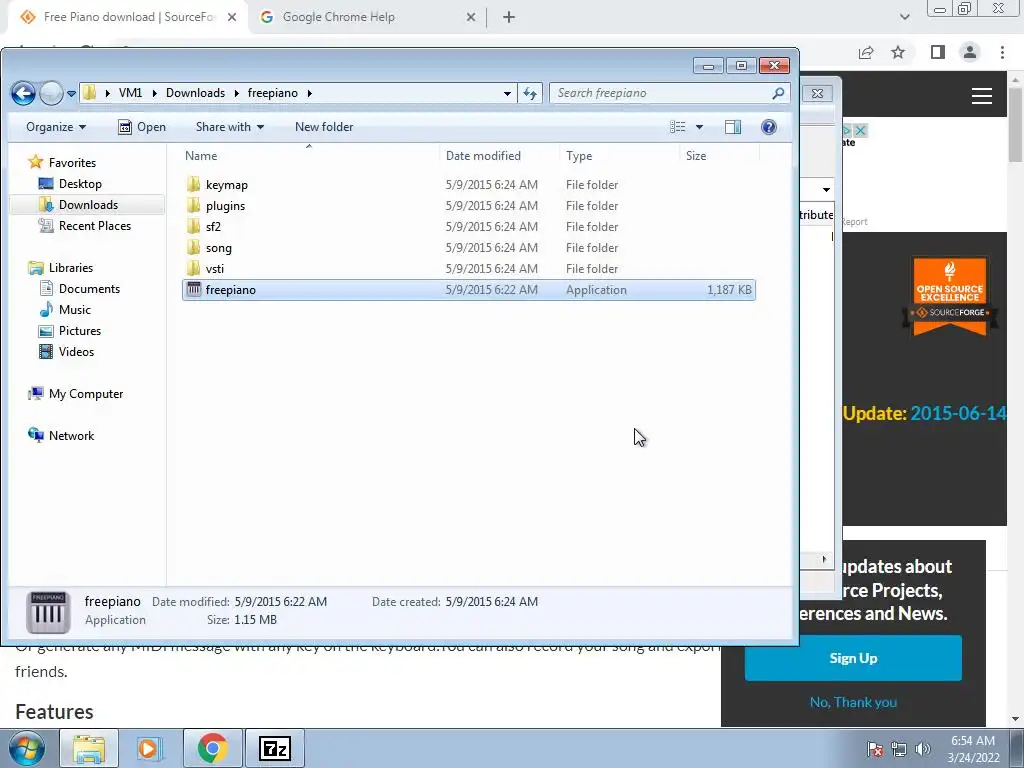This screenshot has width=1024, height=768.
Task: Close the Google Chrome Help tab
Action: click(471, 17)
